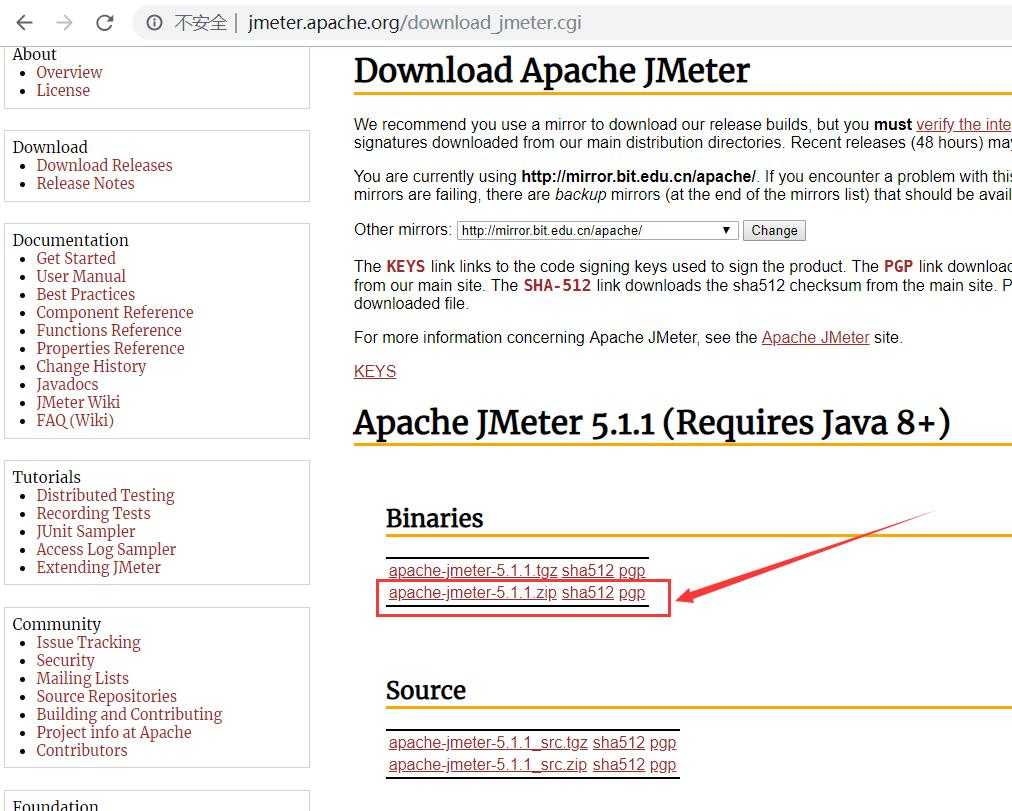
Task: View Change History page
Action: point(91,366)
